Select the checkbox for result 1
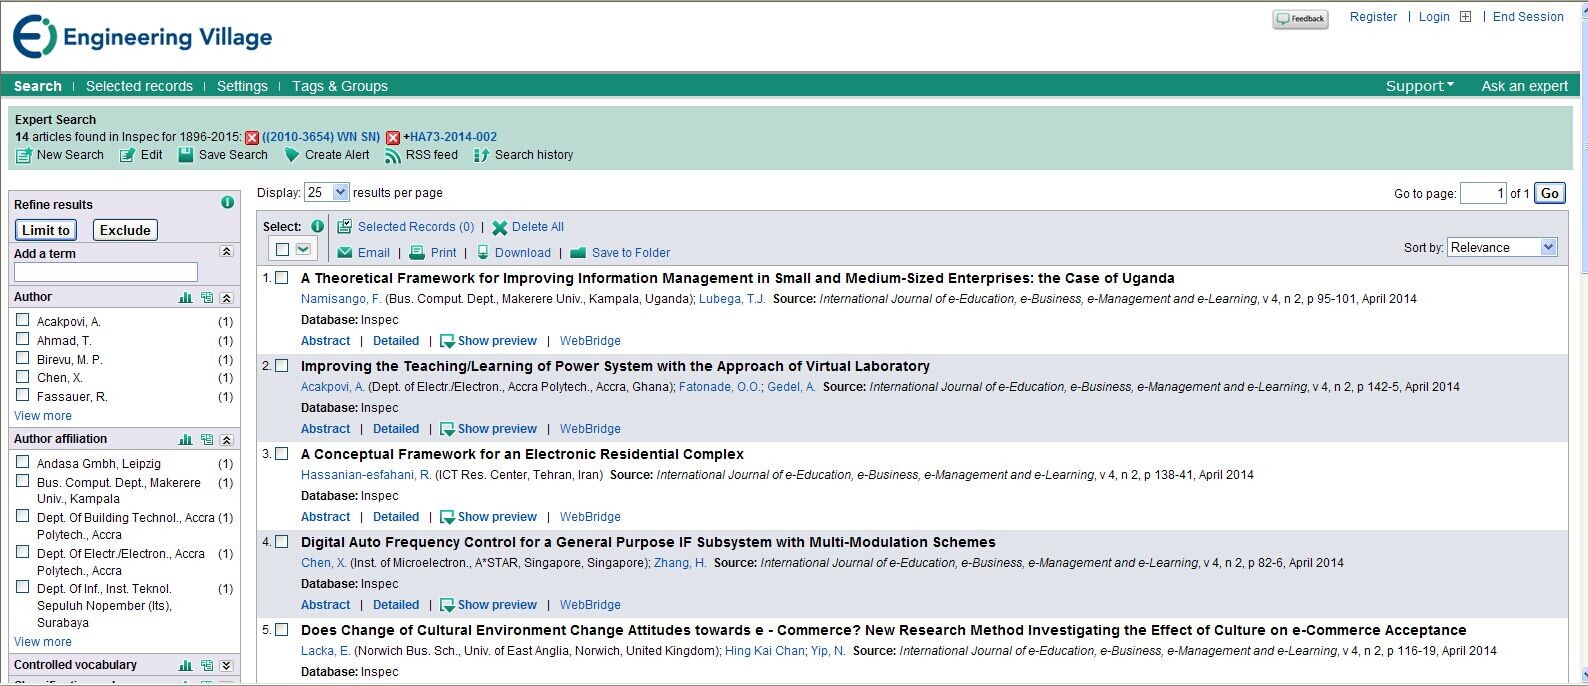Screen dimensions: 1588x686 tap(282, 278)
